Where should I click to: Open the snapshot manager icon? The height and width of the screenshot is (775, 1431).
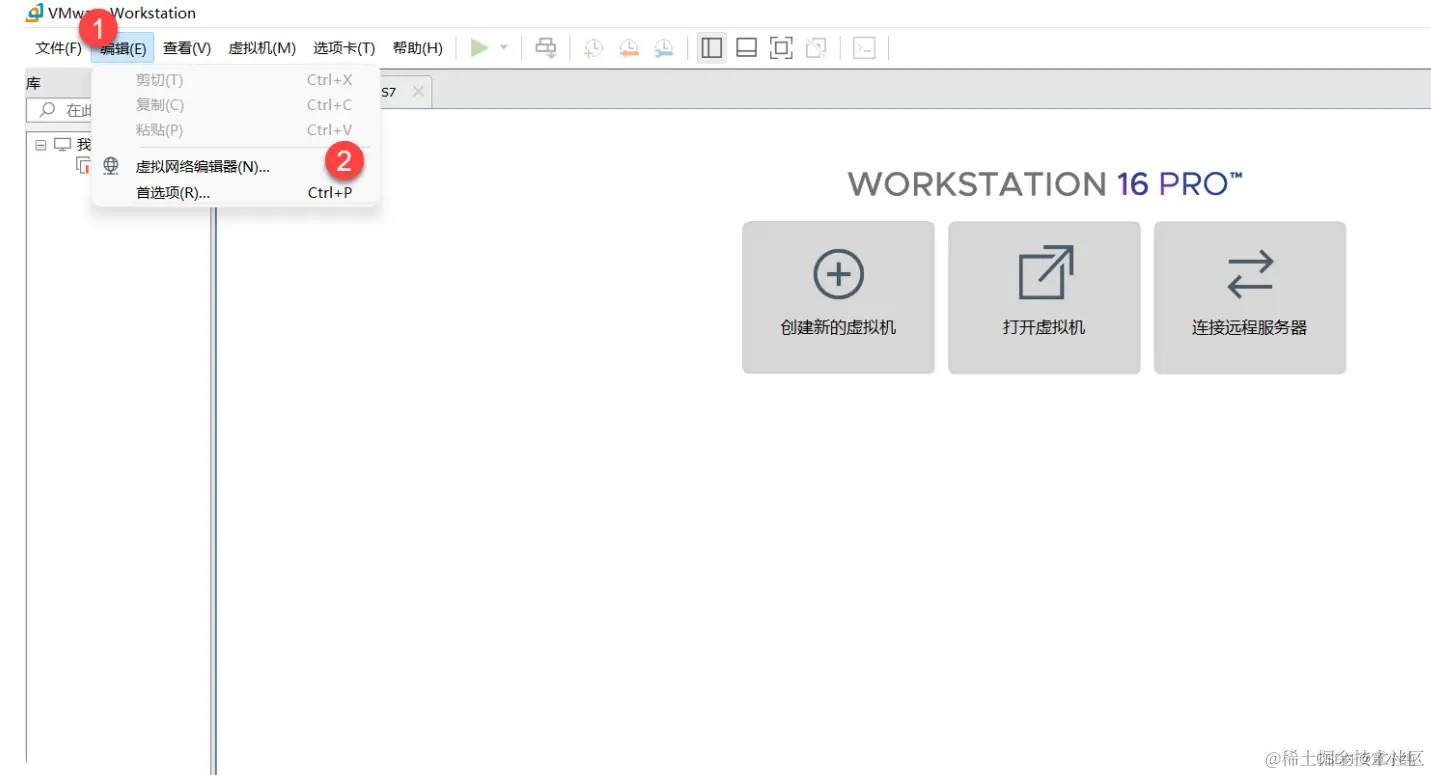(664, 48)
